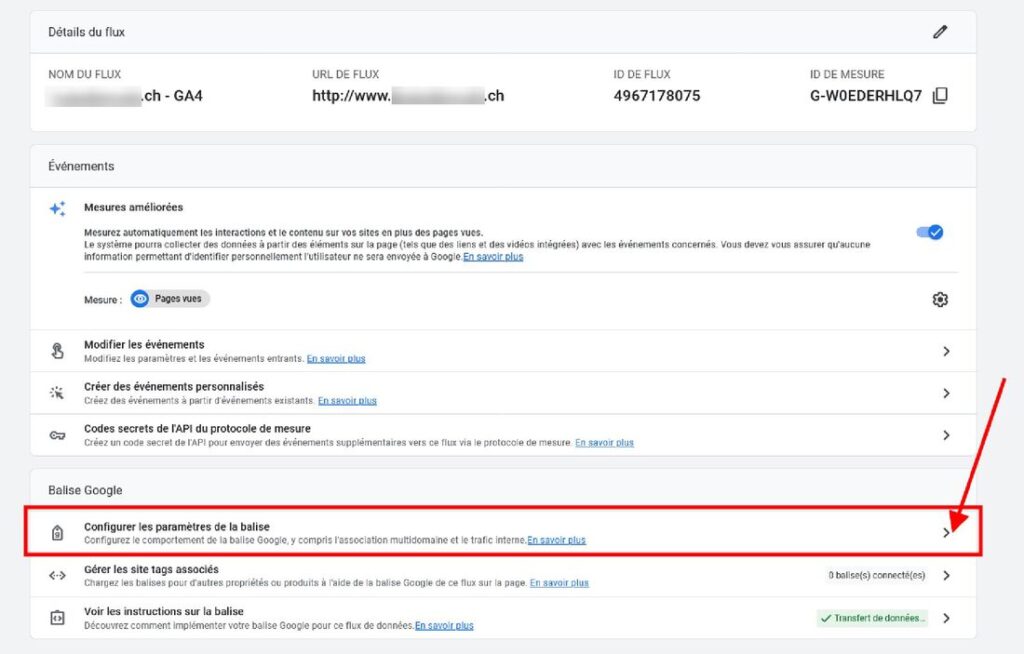Click En savoir plus link under Mesures améliorées

[x=493, y=257]
